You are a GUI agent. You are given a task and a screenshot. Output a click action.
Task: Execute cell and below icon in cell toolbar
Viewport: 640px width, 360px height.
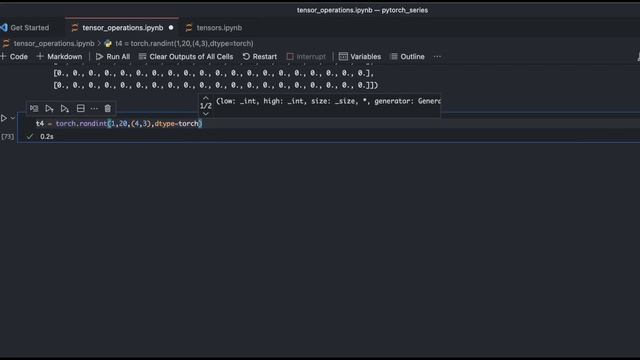[64, 109]
